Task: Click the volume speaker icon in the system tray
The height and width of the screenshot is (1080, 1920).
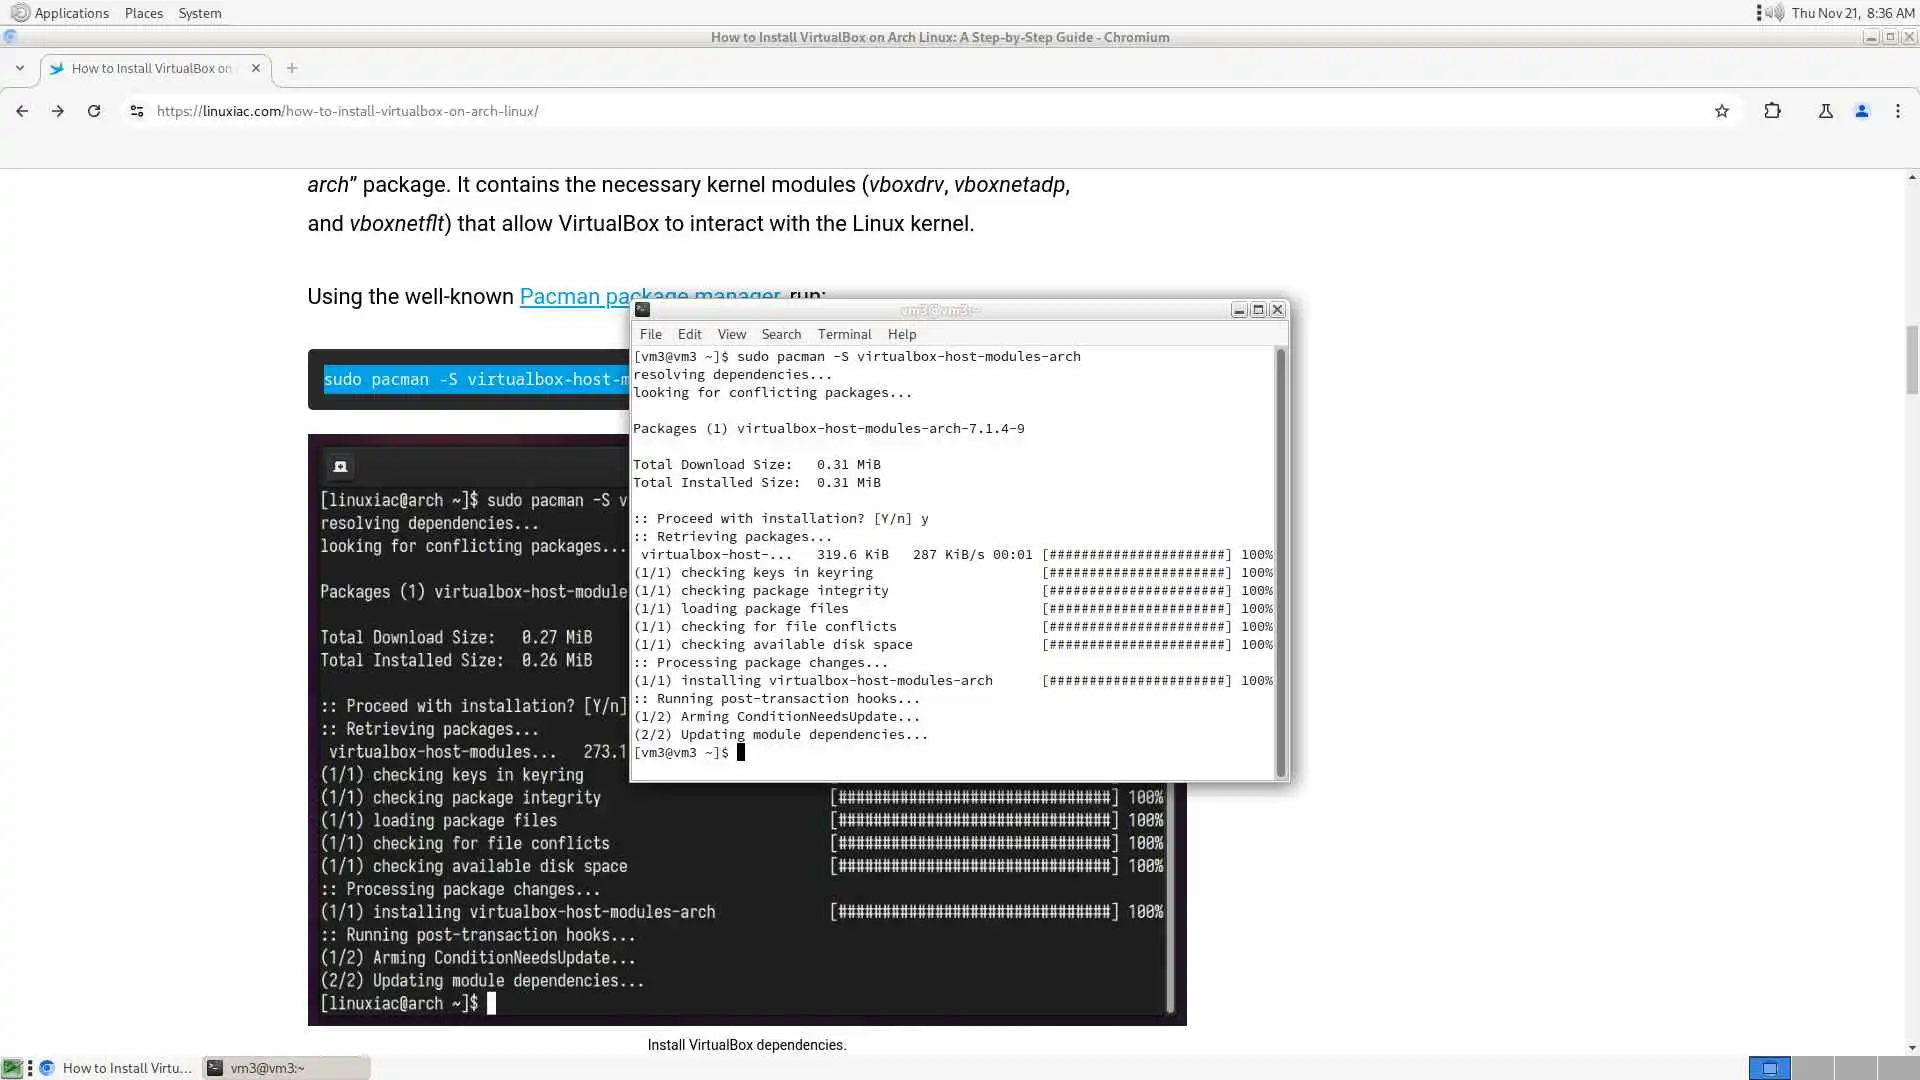Action: pyautogui.click(x=1774, y=13)
